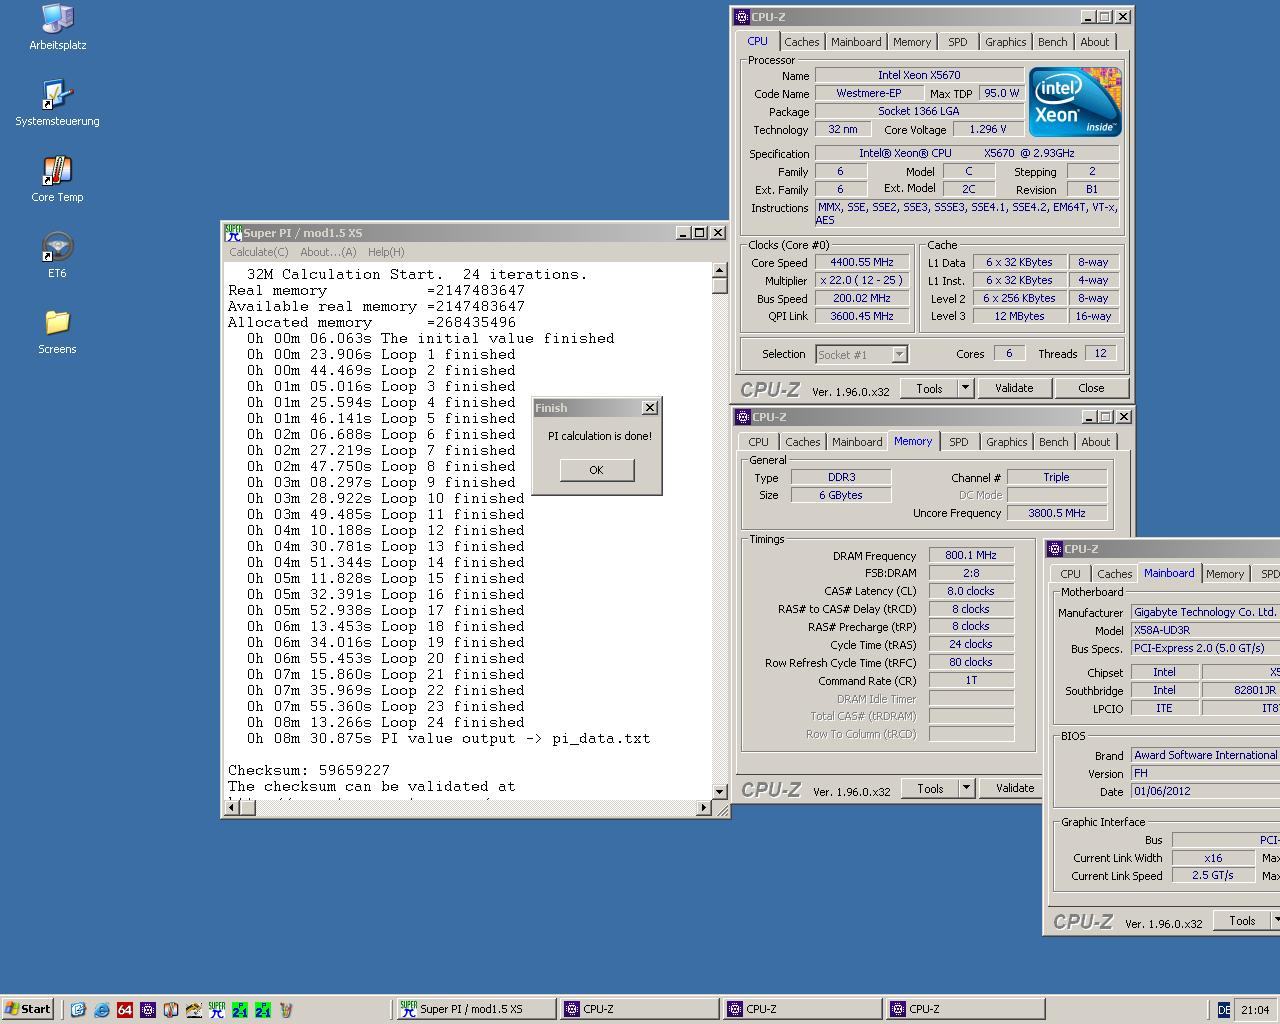Click Super PI's vertical scrollbar up arrow
The height and width of the screenshot is (1024, 1280).
click(x=719, y=271)
